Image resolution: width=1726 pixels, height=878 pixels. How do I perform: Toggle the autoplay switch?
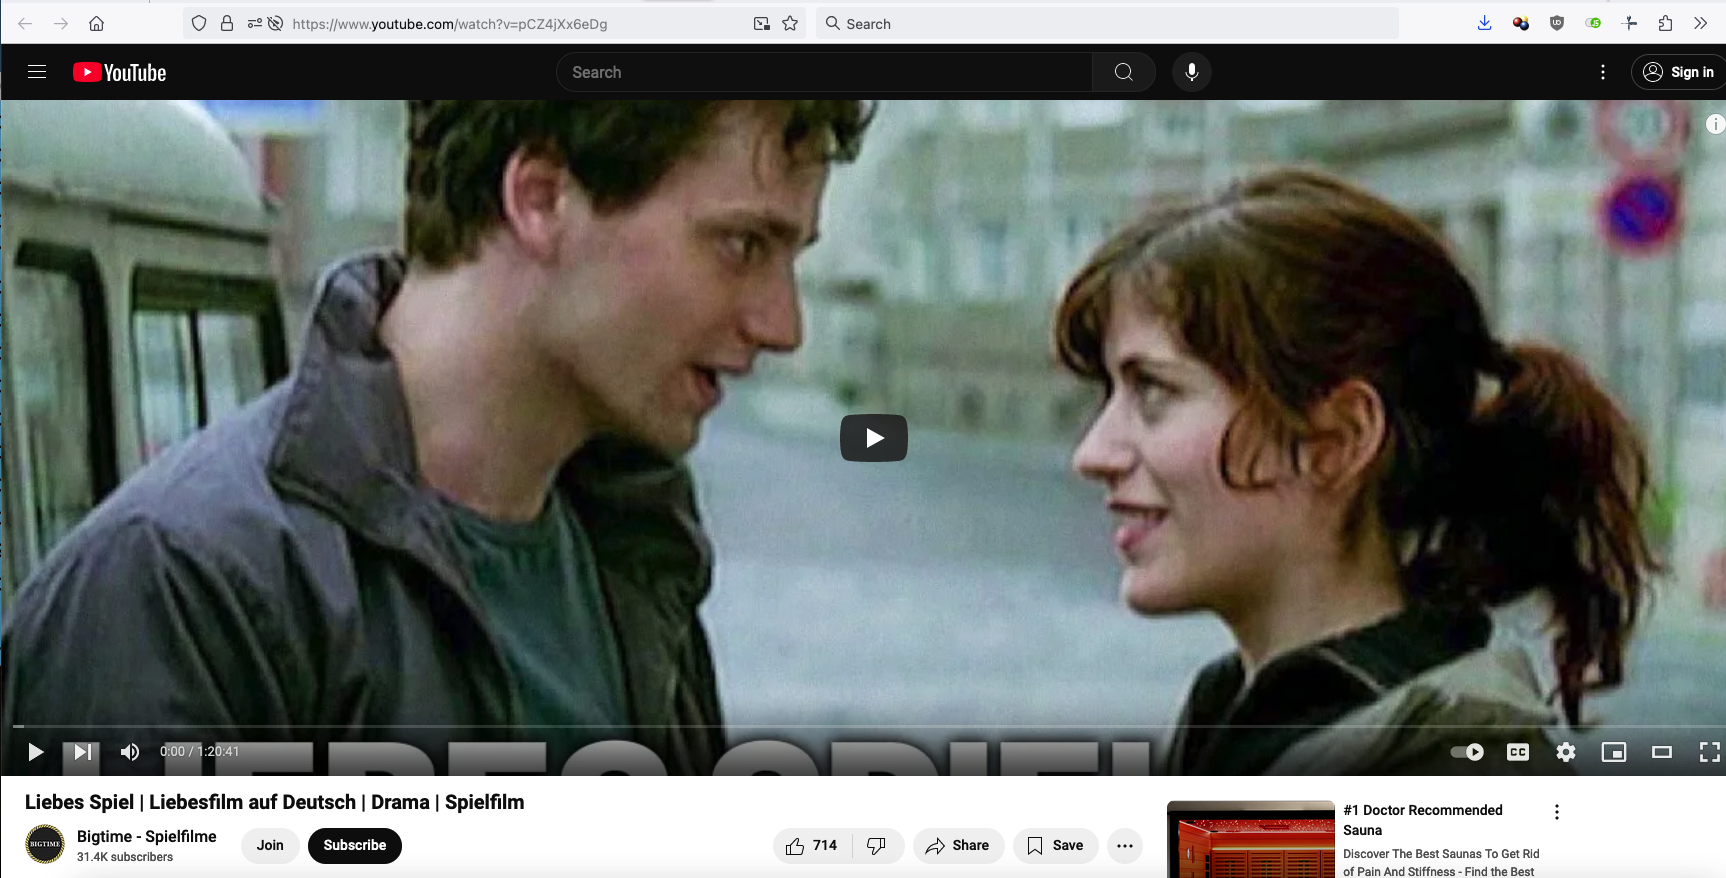pos(1467,752)
